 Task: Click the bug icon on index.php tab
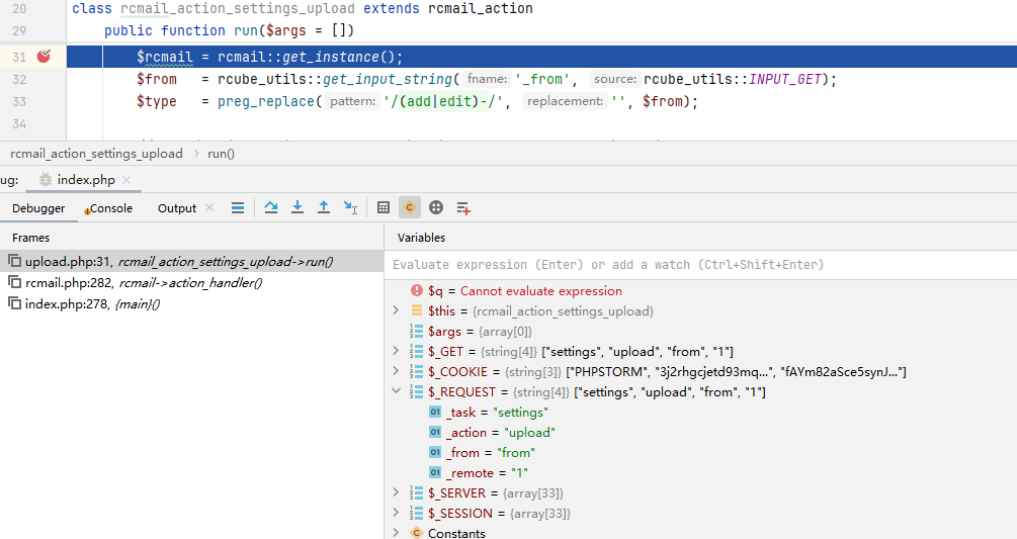coord(45,180)
